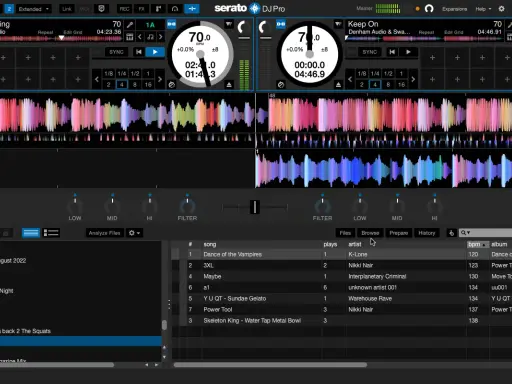
Task: Click left deck beatgrid calendar icon
Action: pos(130,37)
